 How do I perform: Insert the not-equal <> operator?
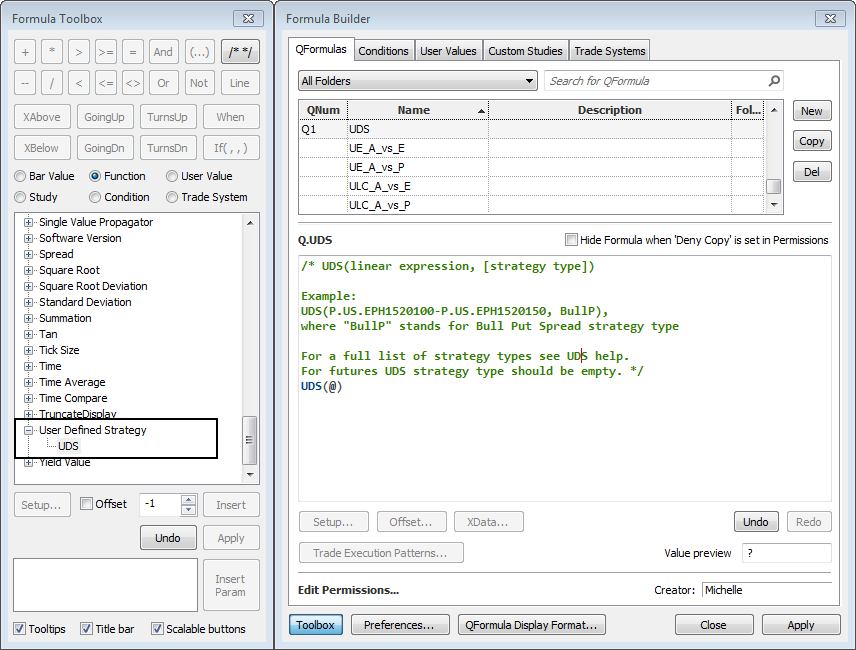133,83
